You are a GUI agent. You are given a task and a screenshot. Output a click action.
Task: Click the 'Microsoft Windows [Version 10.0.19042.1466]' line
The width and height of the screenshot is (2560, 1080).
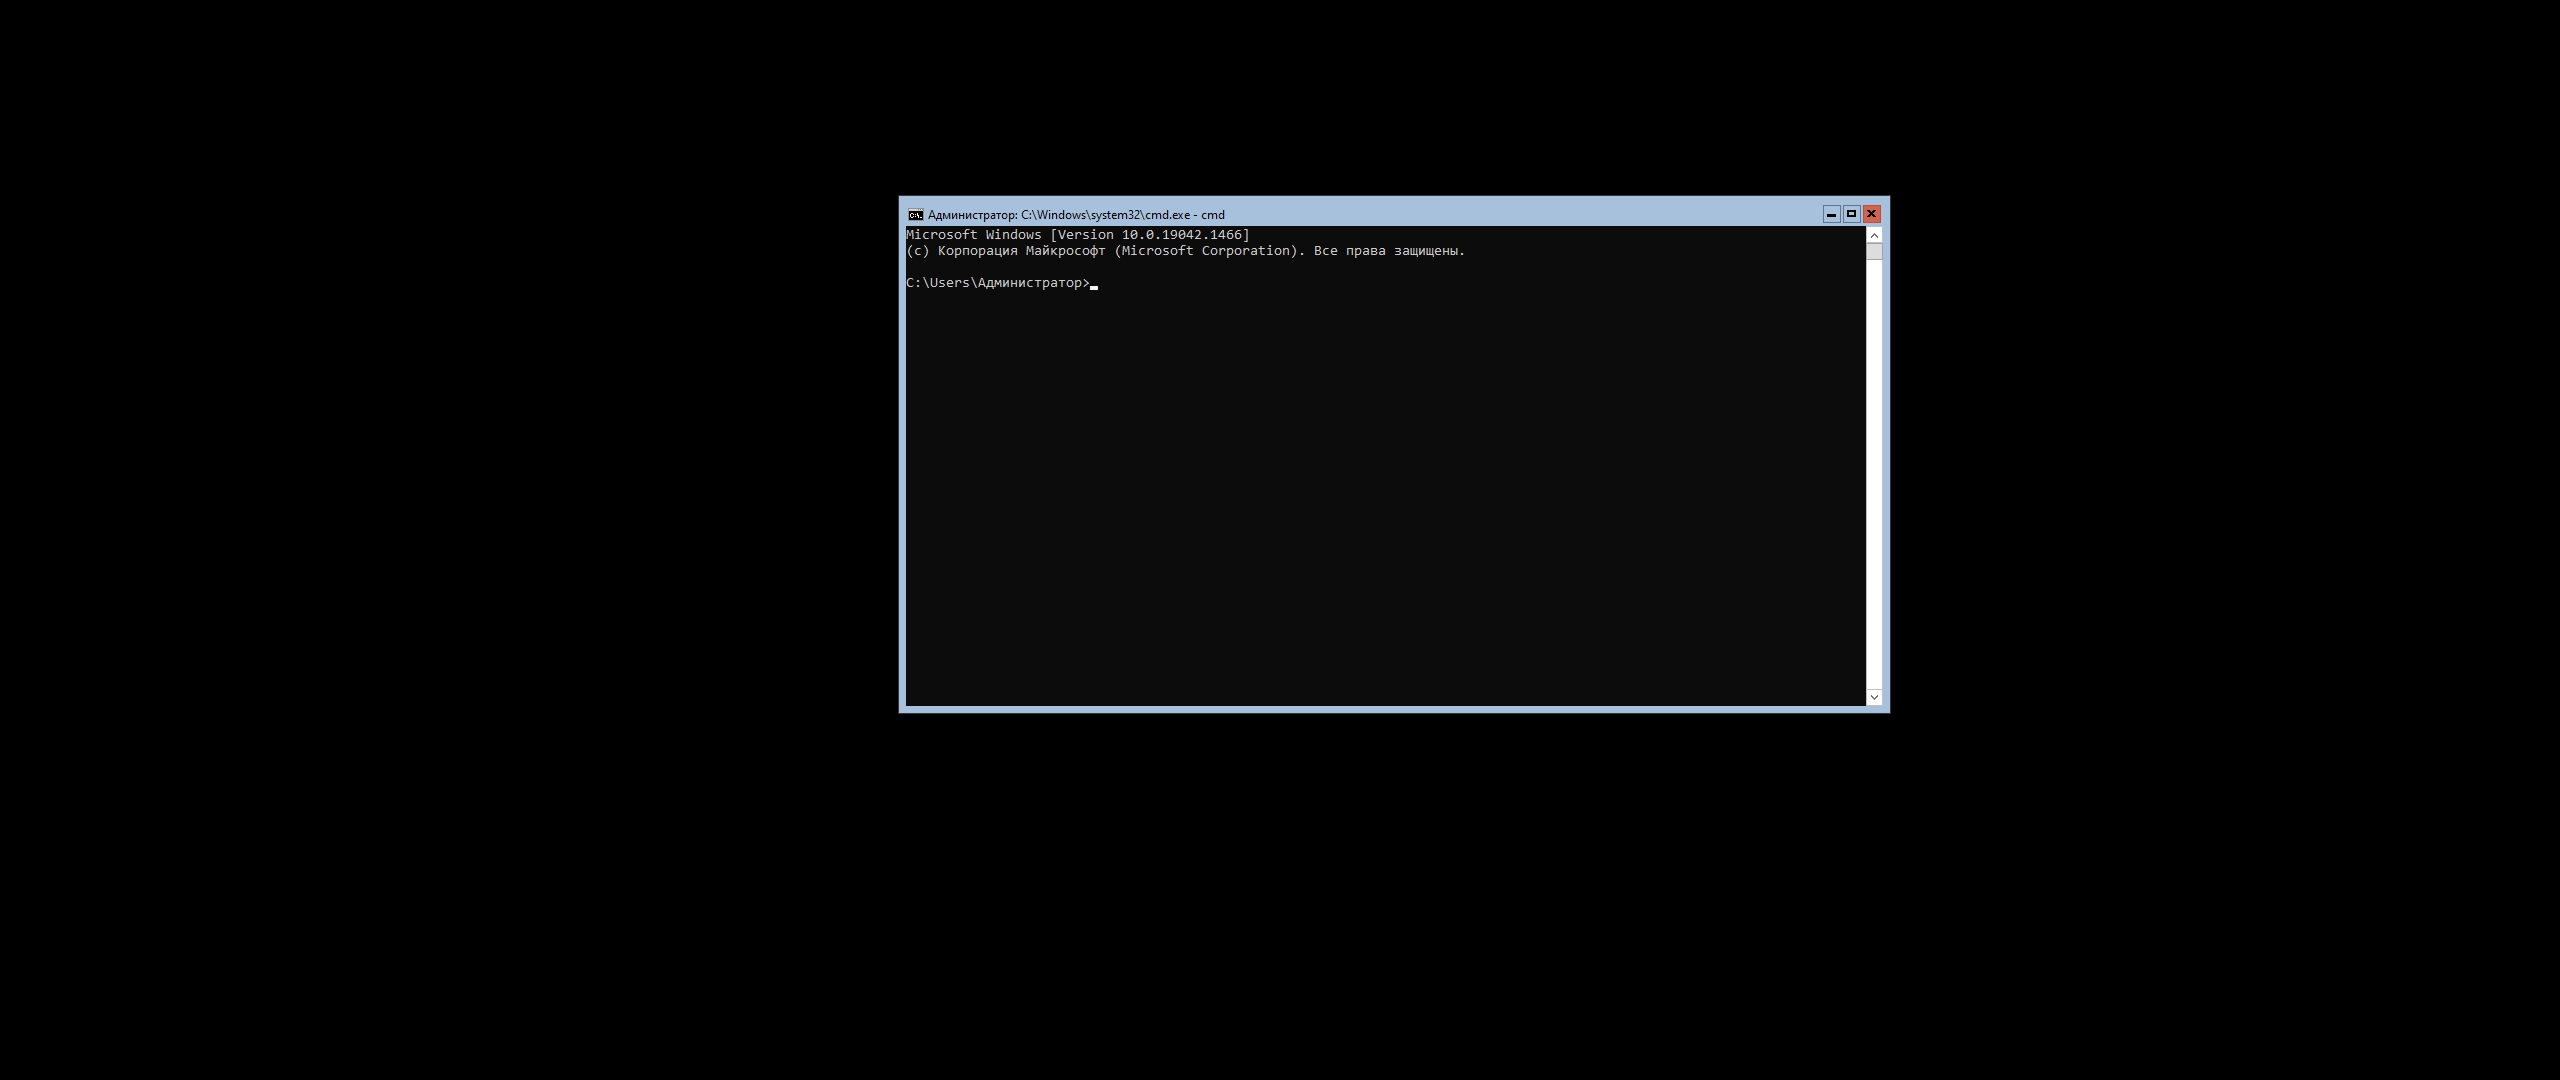[x=1078, y=235]
